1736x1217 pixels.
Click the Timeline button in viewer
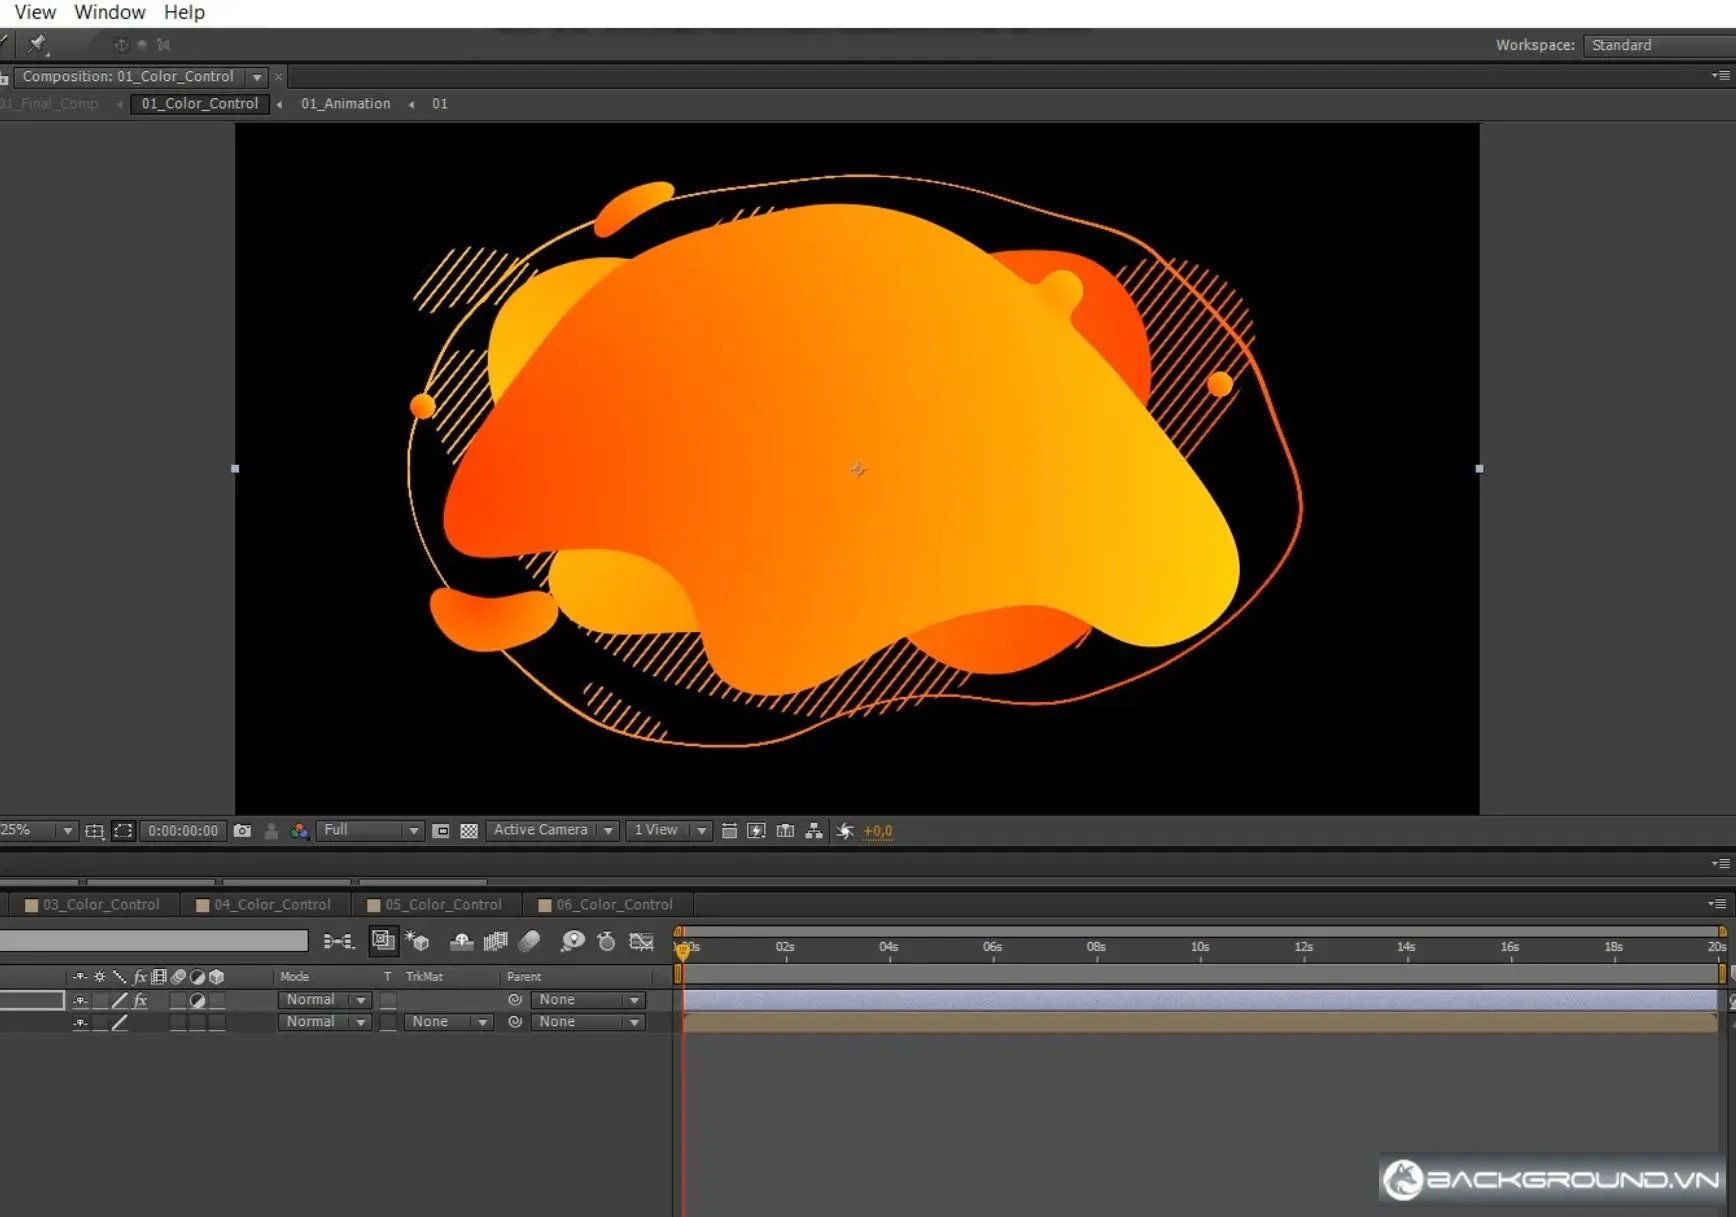point(786,831)
